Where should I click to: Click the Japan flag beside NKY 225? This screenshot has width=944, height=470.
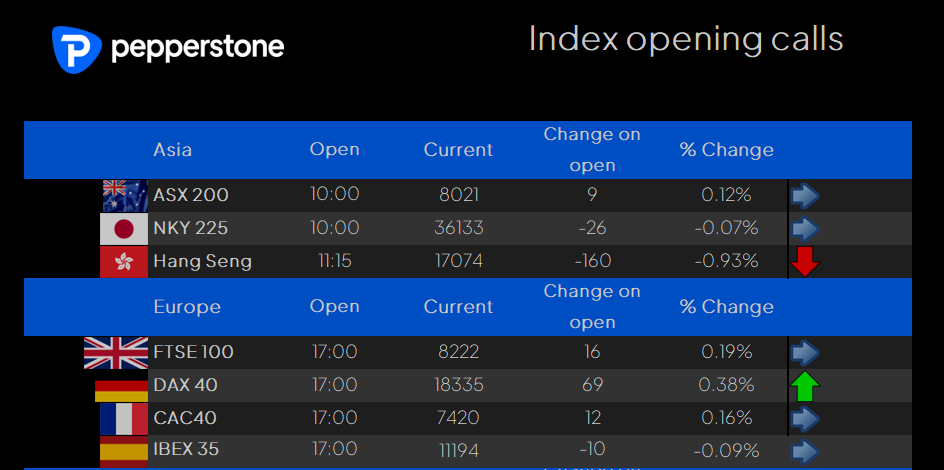point(124,229)
